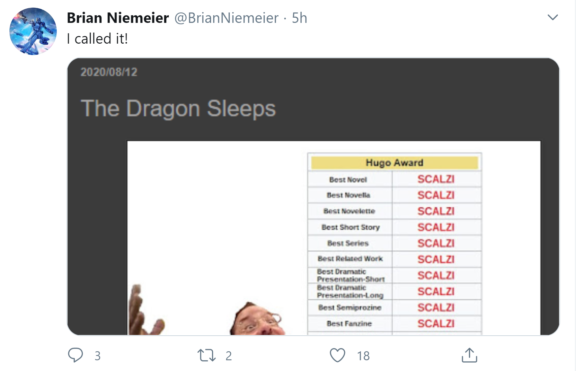The width and height of the screenshot is (584, 371).
Task: Open the Brian Niemeier display name
Action: point(118,18)
